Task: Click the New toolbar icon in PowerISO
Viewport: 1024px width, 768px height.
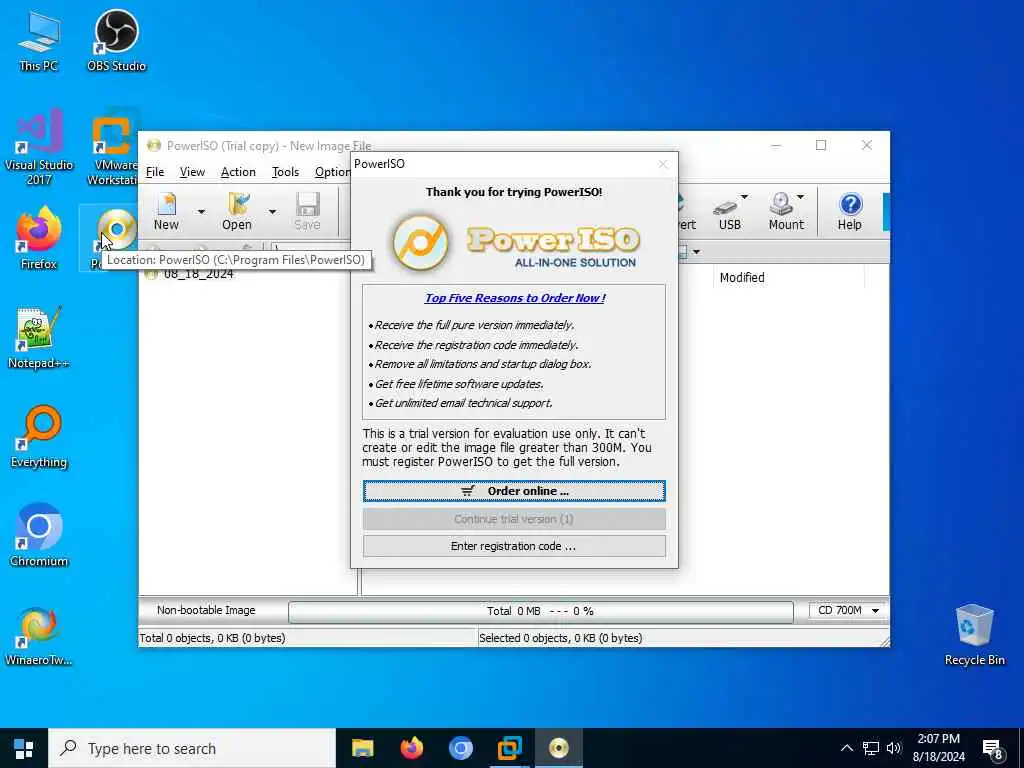Action: click(x=166, y=211)
